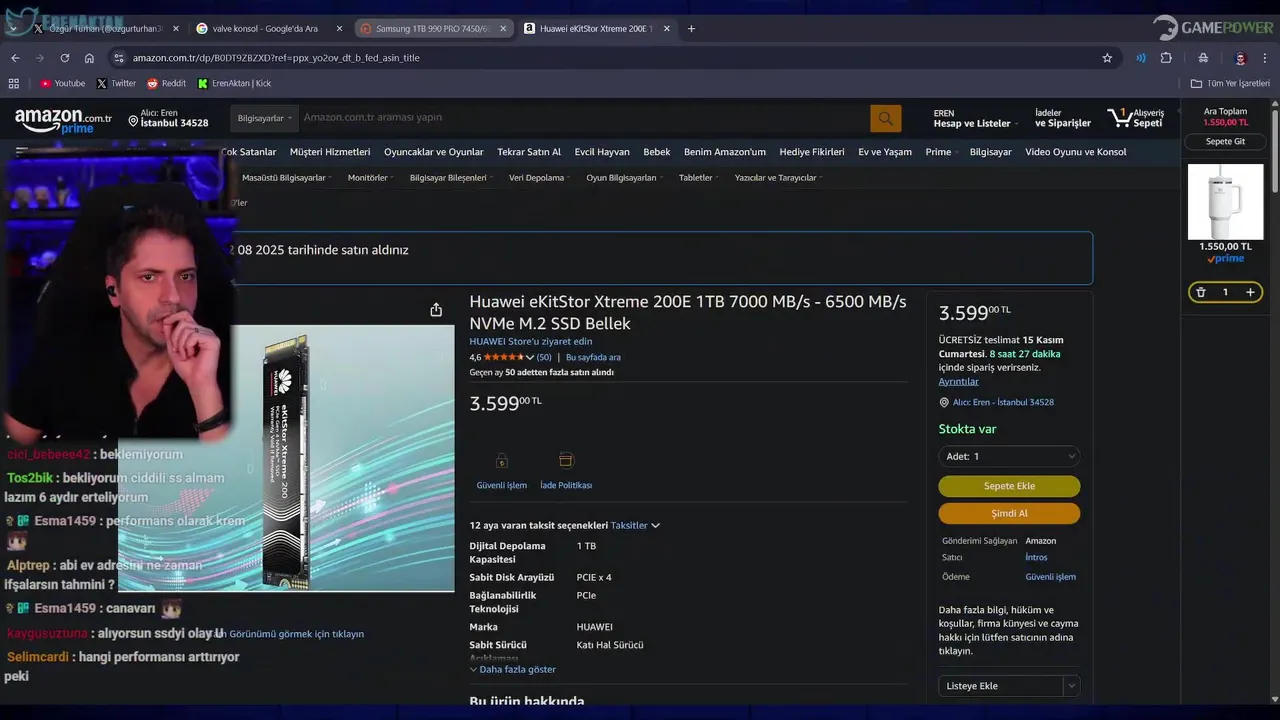Click the Sepete Ekle button

coord(1009,486)
